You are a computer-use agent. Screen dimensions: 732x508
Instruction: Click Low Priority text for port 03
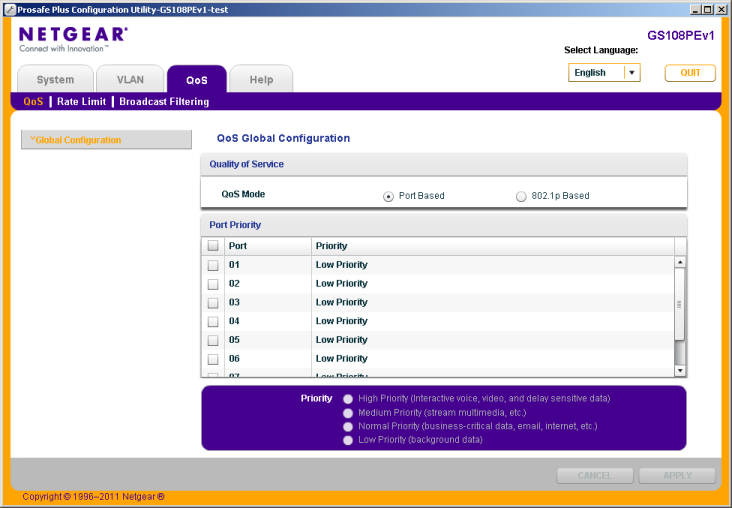point(342,302)
